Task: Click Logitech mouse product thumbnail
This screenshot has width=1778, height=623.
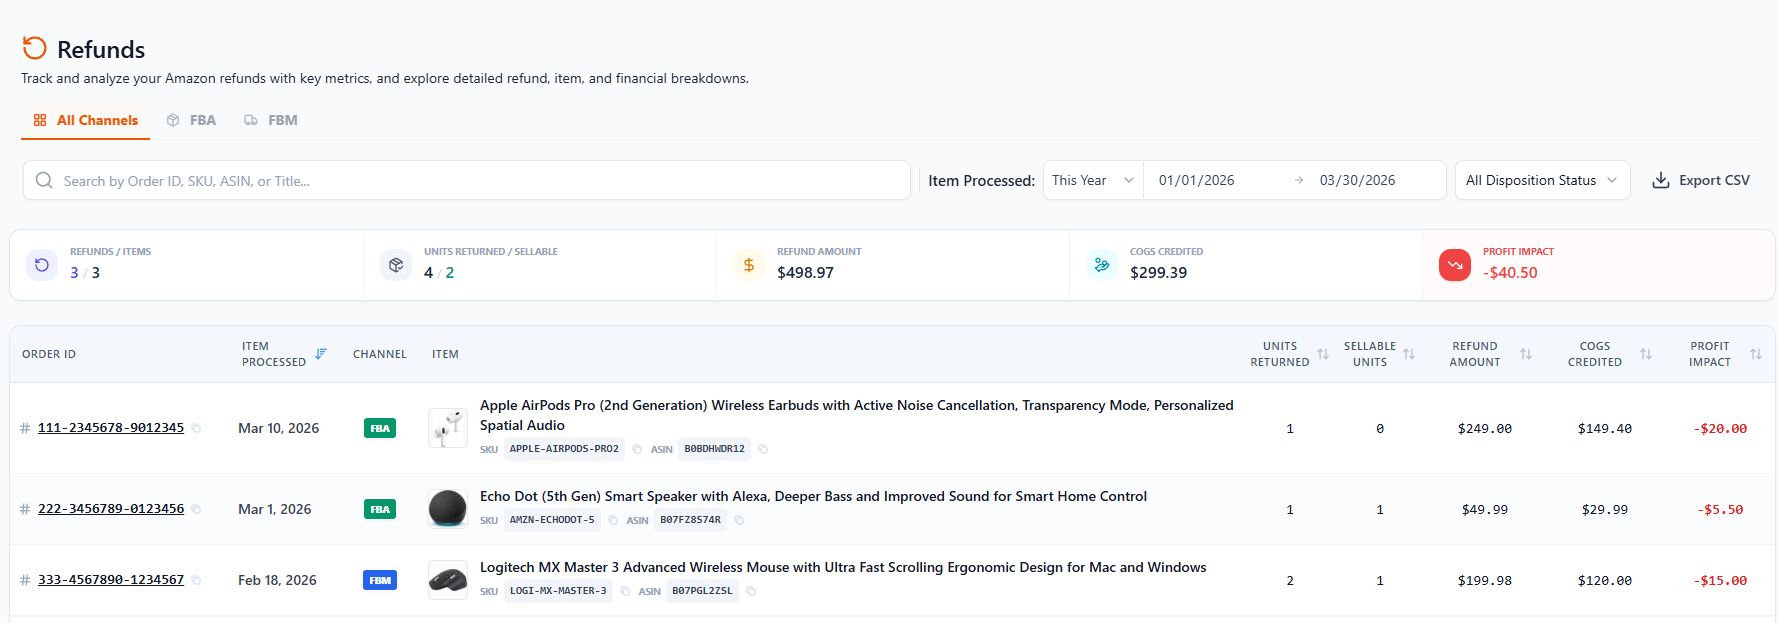Action: click(448, 580)
